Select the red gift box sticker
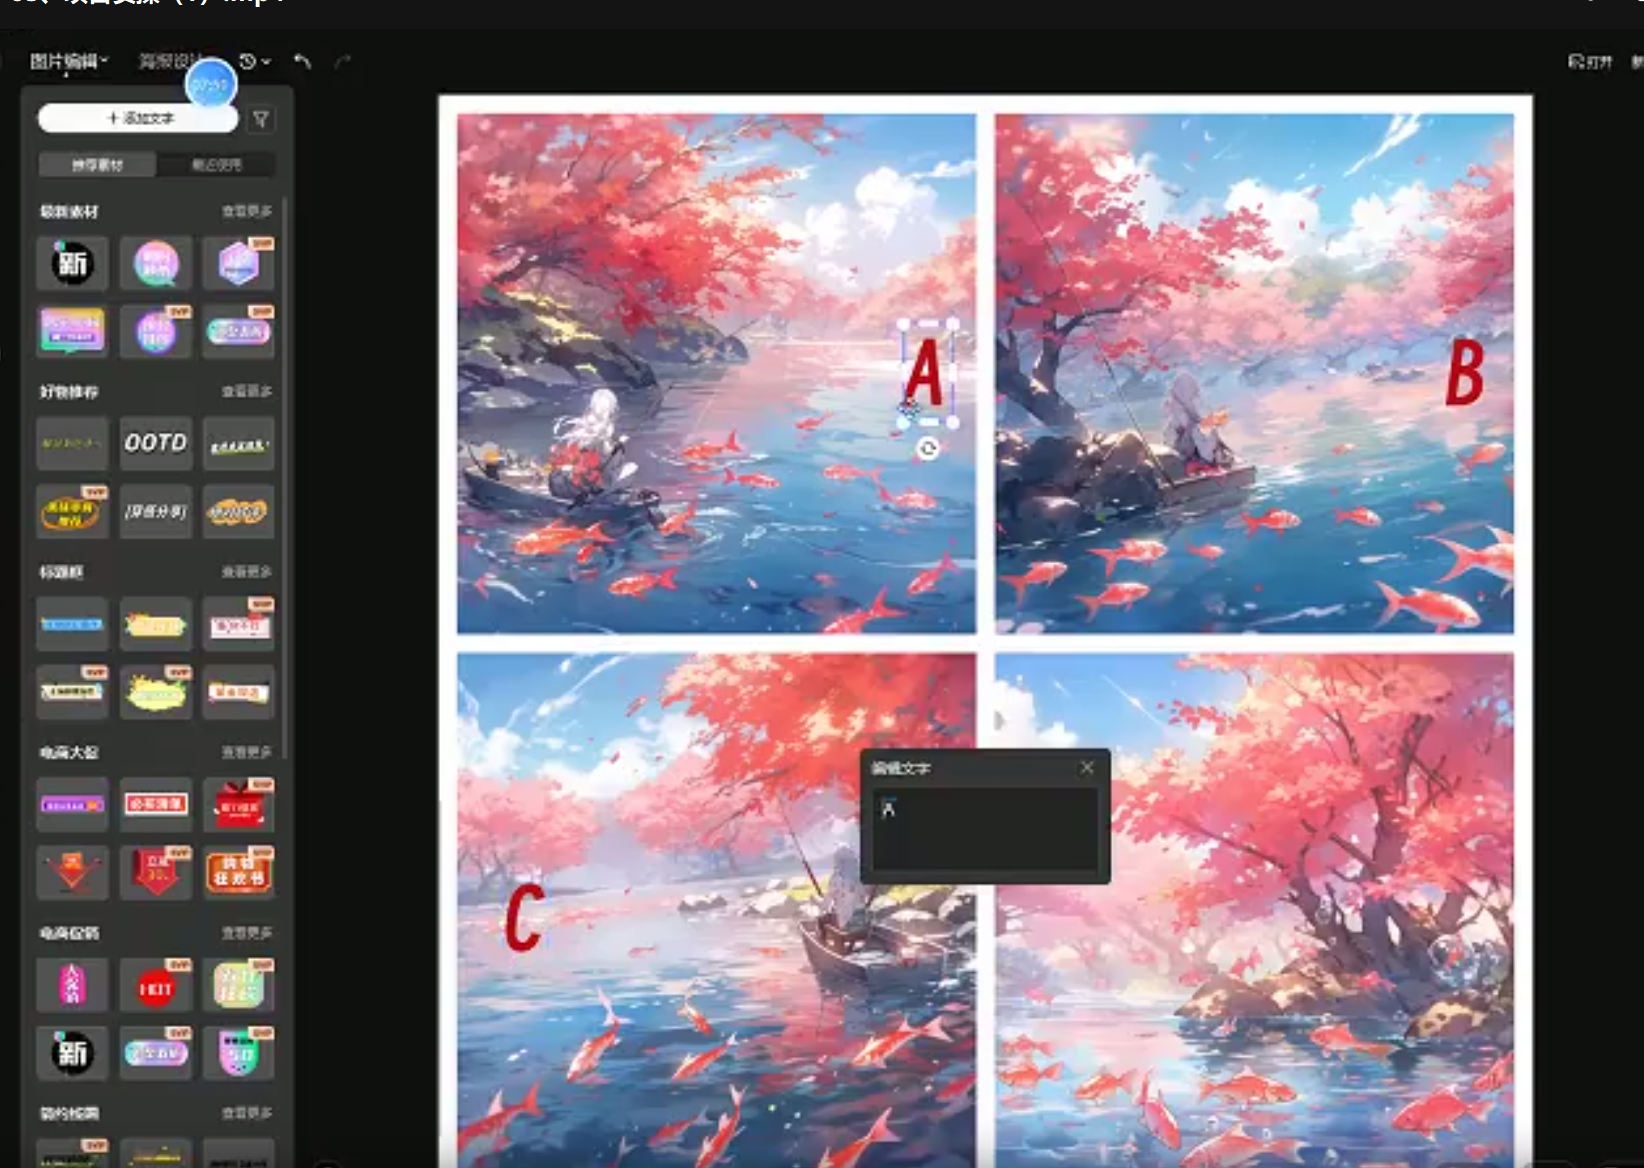 [x=239, y=805]
